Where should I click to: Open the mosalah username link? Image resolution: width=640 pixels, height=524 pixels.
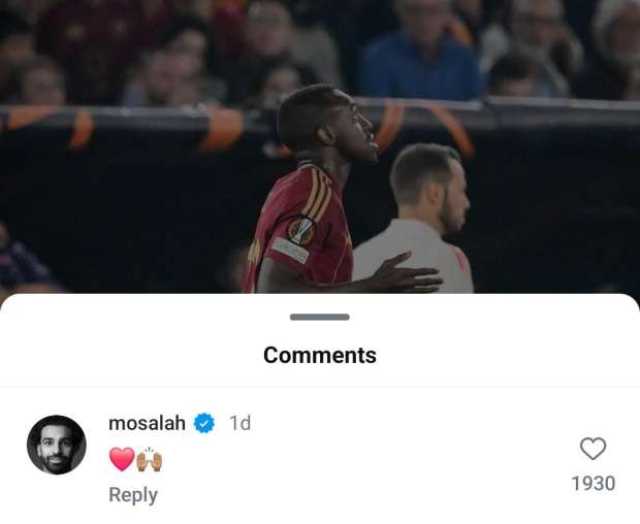(147, 423)
